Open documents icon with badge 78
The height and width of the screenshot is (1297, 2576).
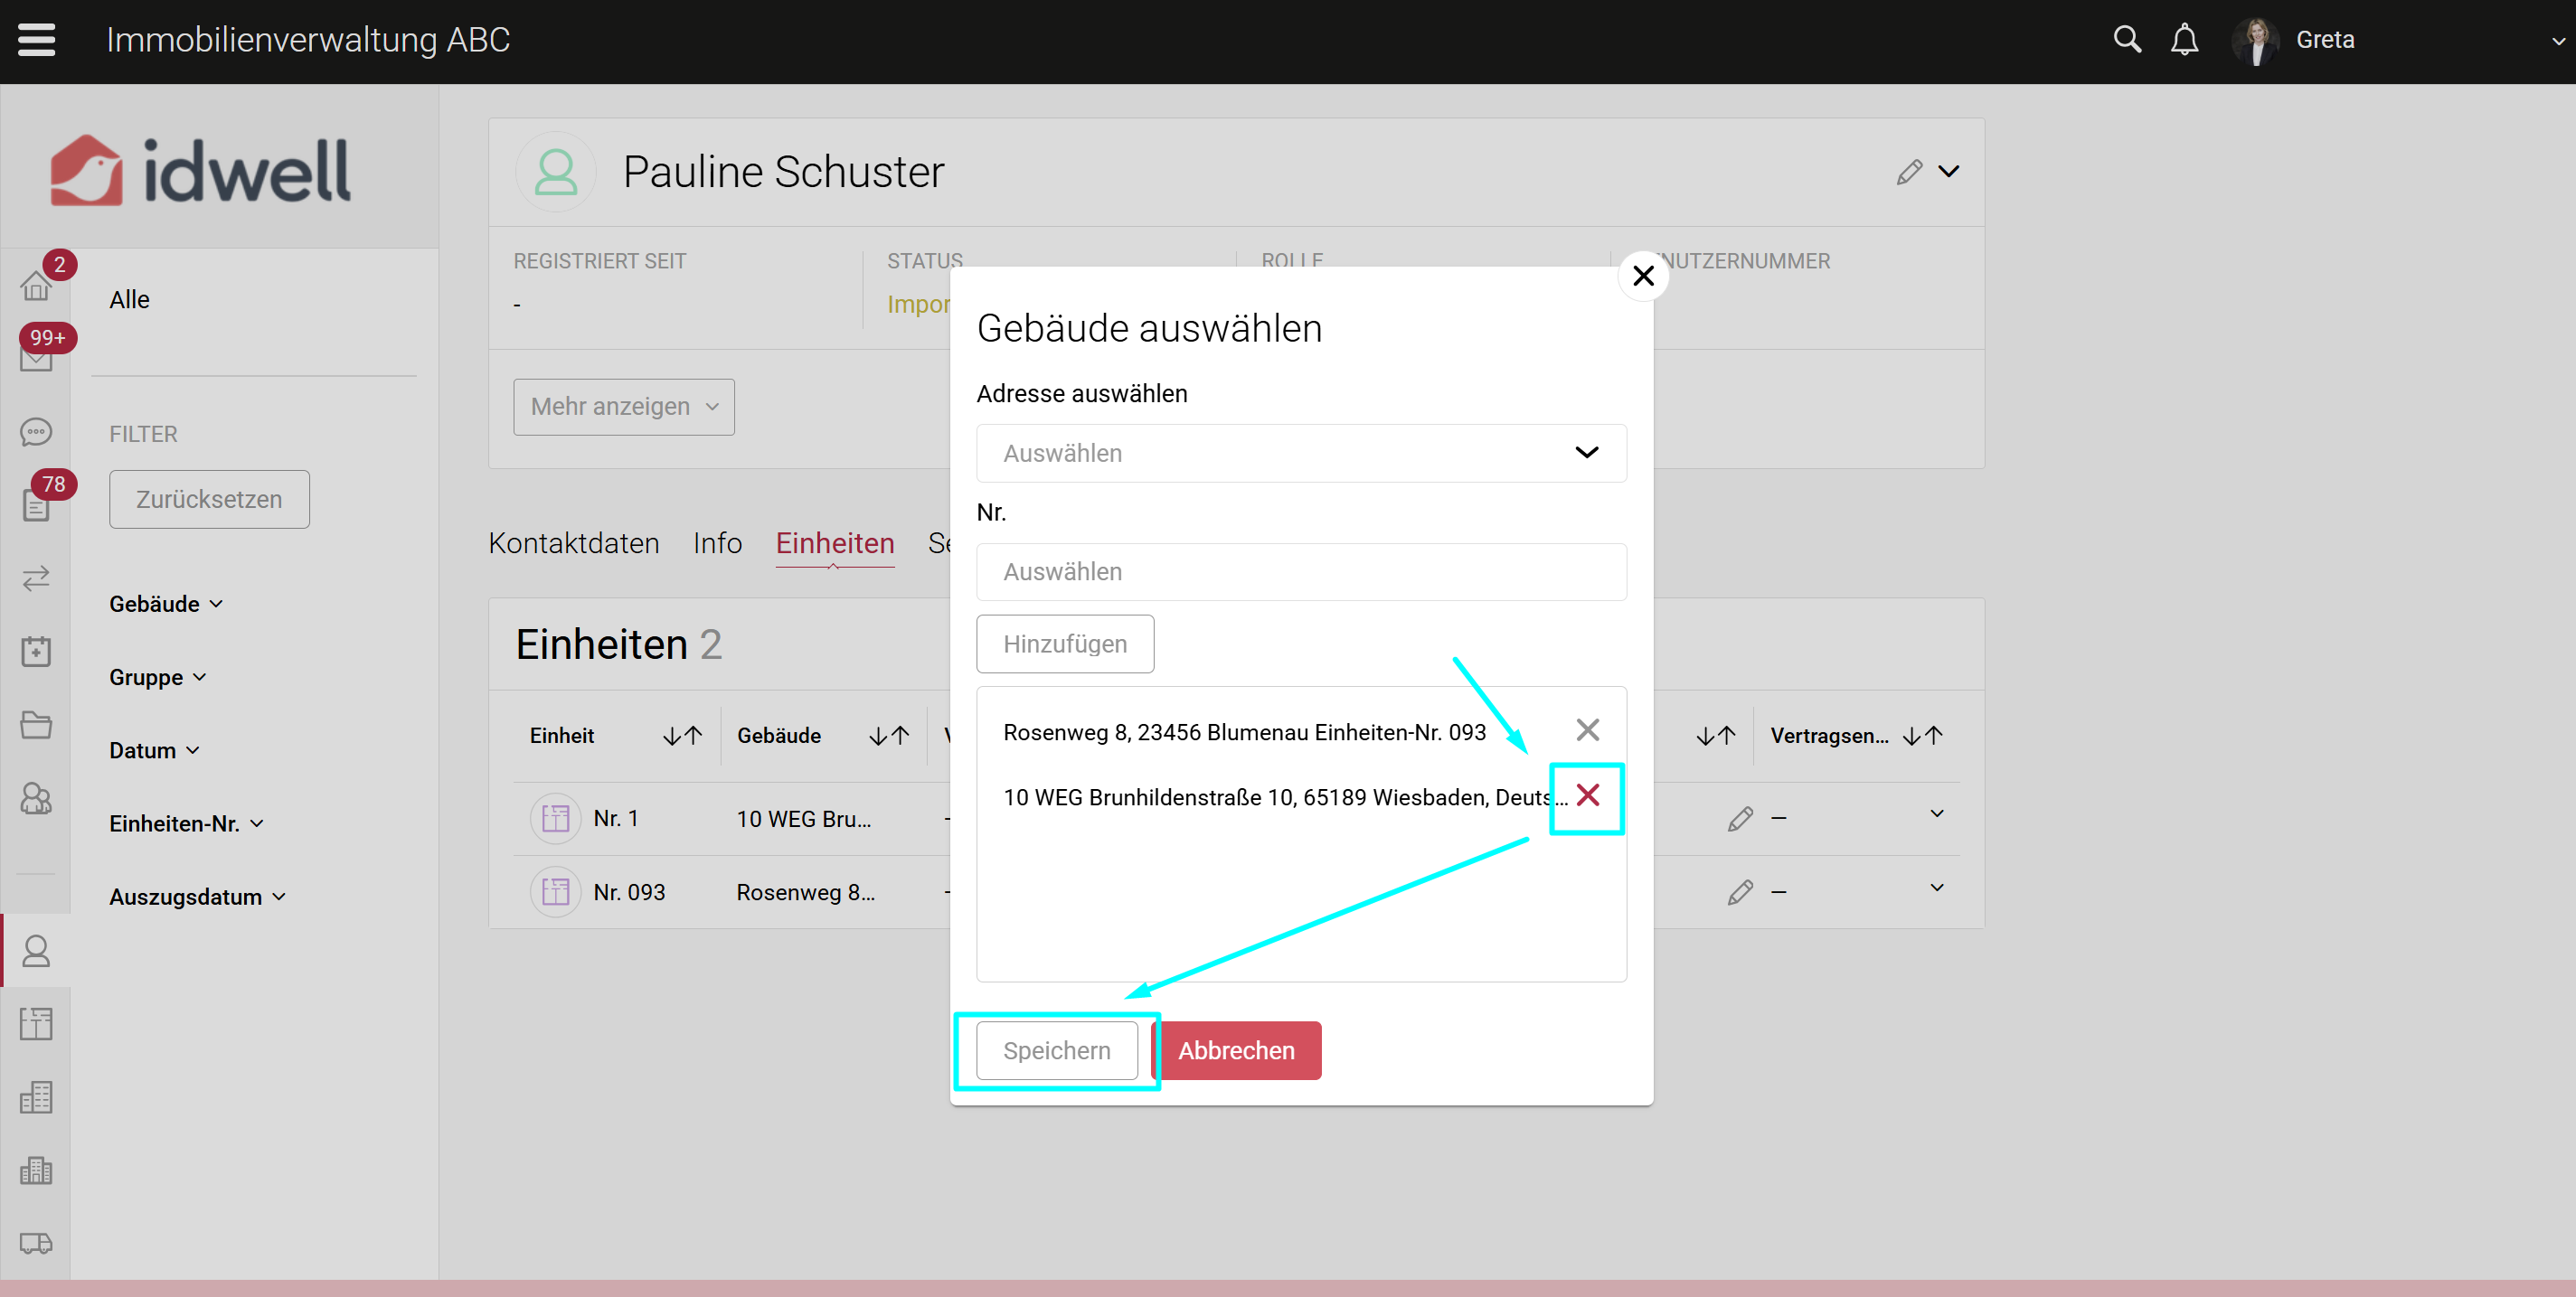(36, 505)
